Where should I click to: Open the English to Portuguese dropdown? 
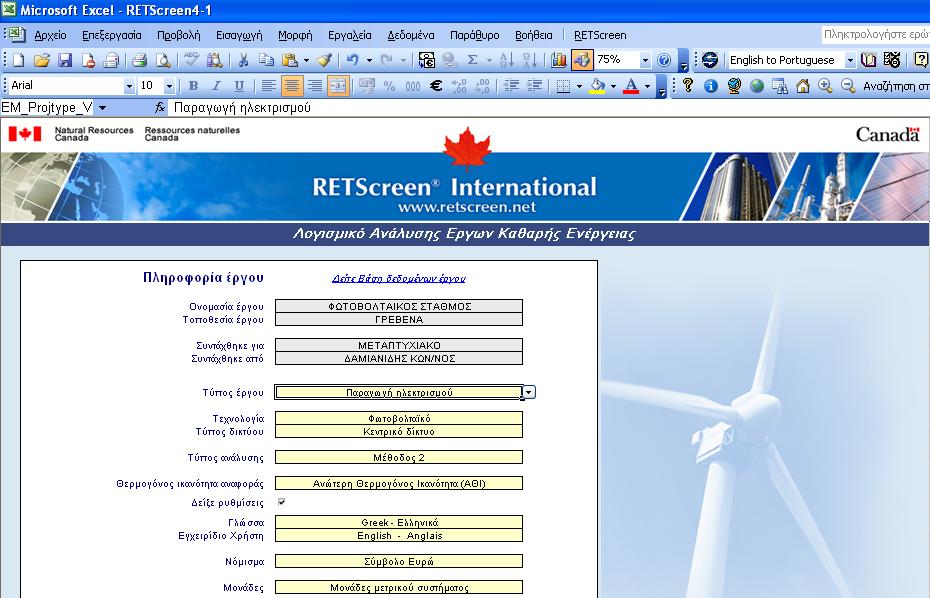click(x=850, y=61)
